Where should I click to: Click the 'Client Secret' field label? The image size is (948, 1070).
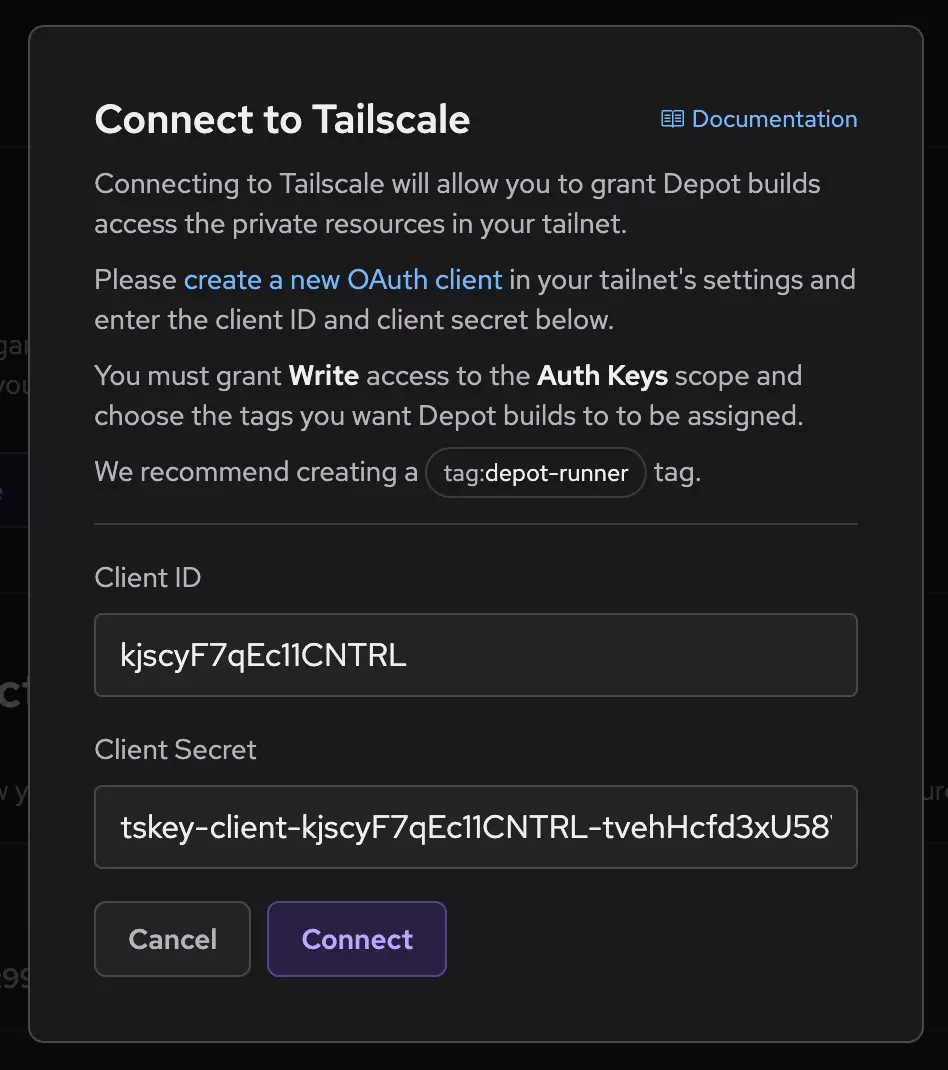pos(175,749)
